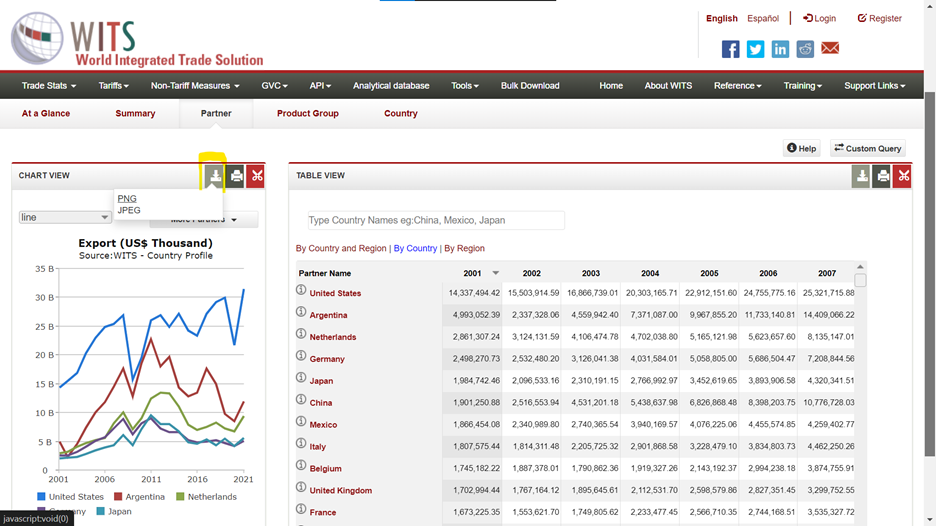
Task: Open WITS Facebook page icon
Action: click(x=730, y=49)
